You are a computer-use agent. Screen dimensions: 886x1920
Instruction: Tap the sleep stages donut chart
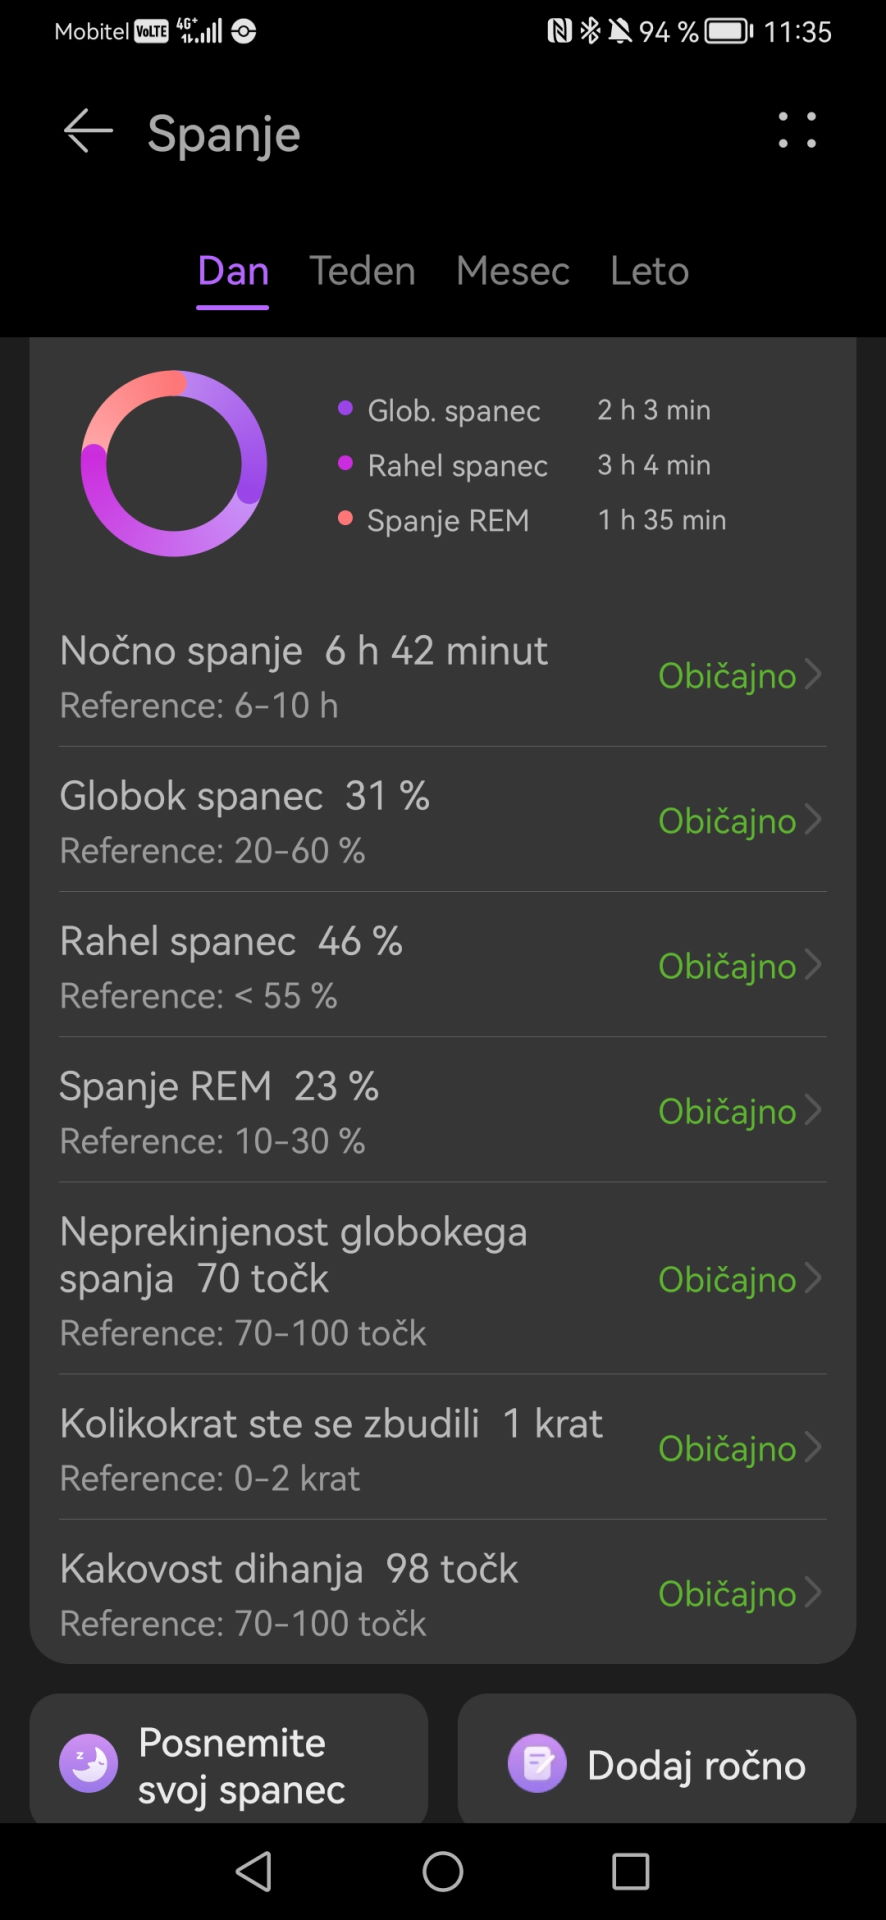174,464
